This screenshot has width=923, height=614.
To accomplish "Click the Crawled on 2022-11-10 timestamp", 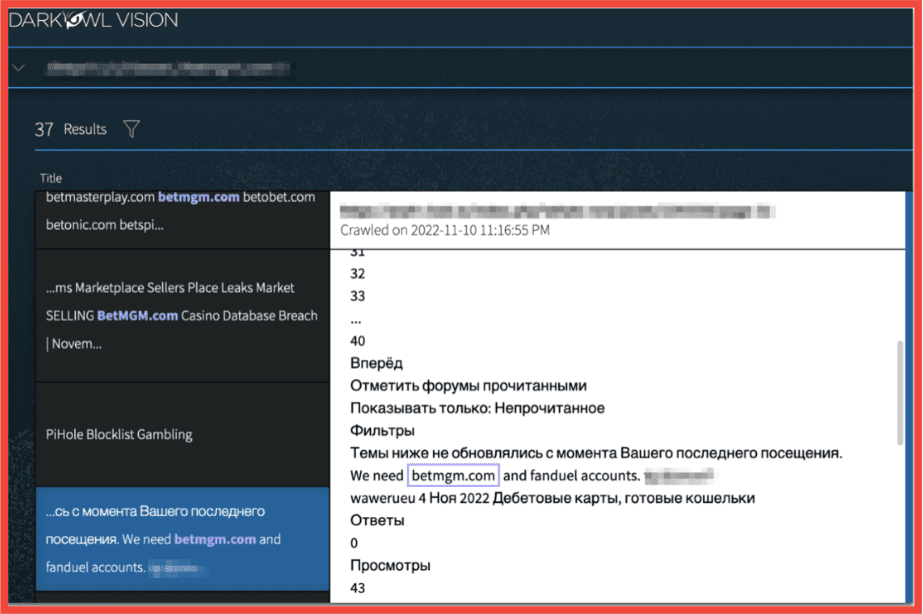I will tap(445, 230).
